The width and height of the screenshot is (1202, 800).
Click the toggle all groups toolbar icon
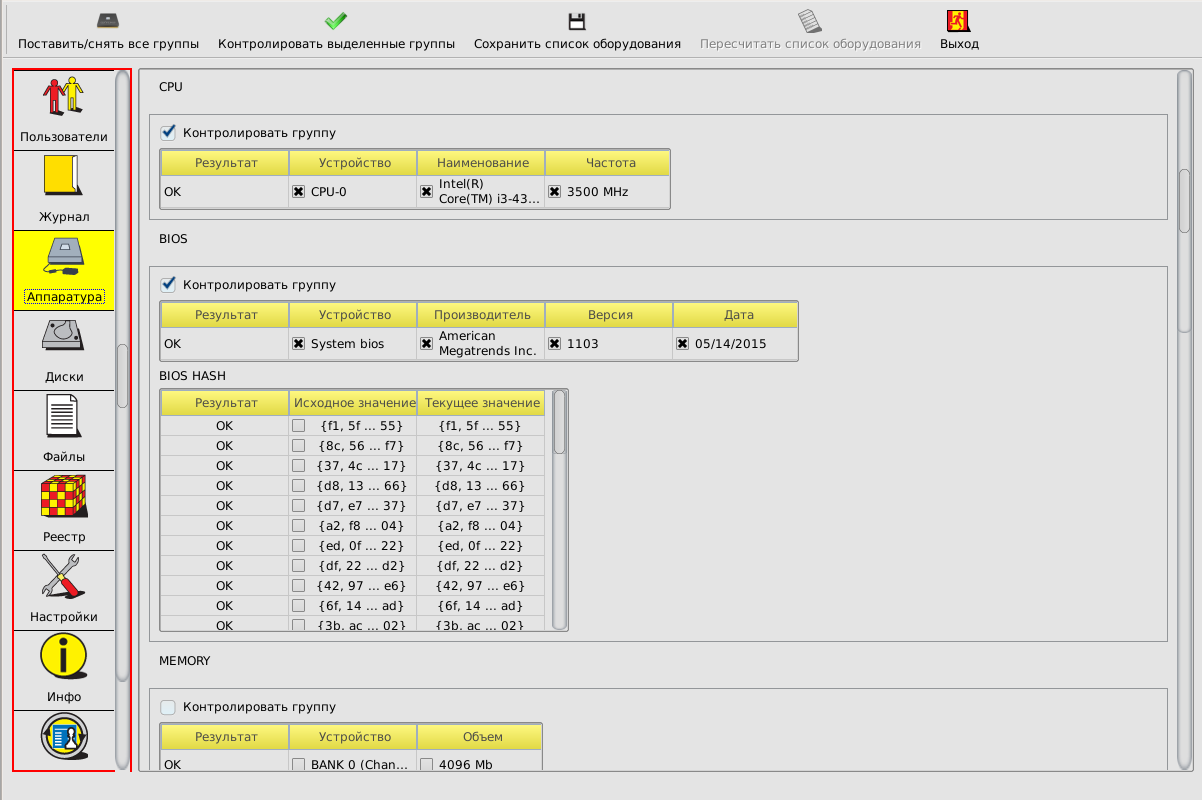tap(108, 20)
